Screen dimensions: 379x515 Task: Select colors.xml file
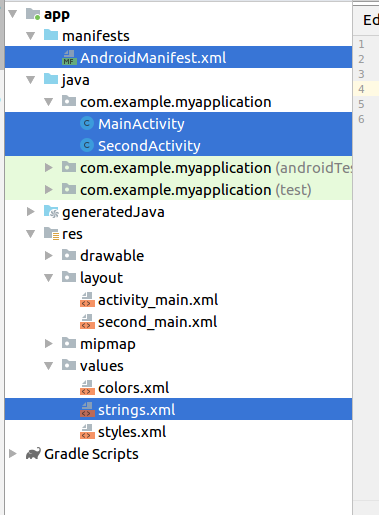click(134, 388)
